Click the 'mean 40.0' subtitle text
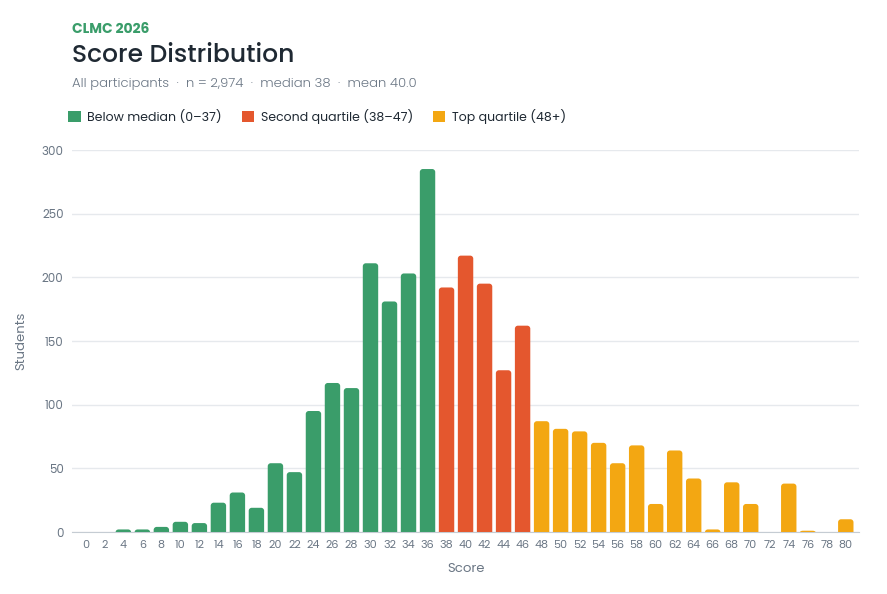 coord(382,83)
